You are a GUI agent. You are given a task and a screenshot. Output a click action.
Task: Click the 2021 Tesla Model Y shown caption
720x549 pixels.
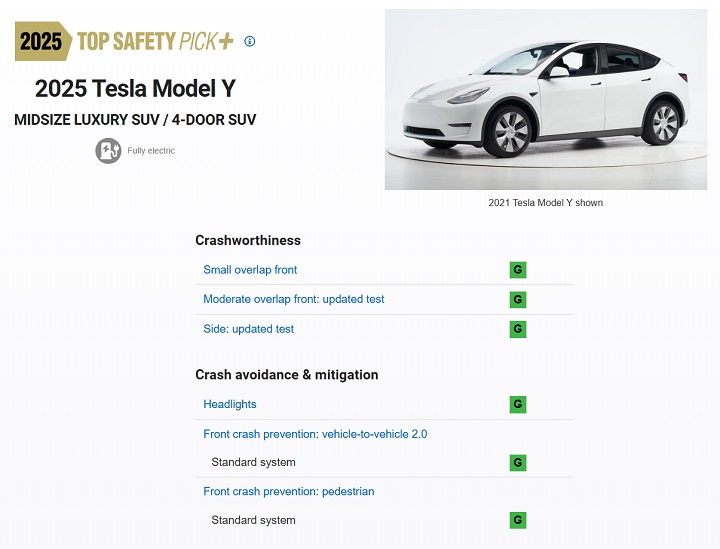pyautogui.click(x=546, y=203)
